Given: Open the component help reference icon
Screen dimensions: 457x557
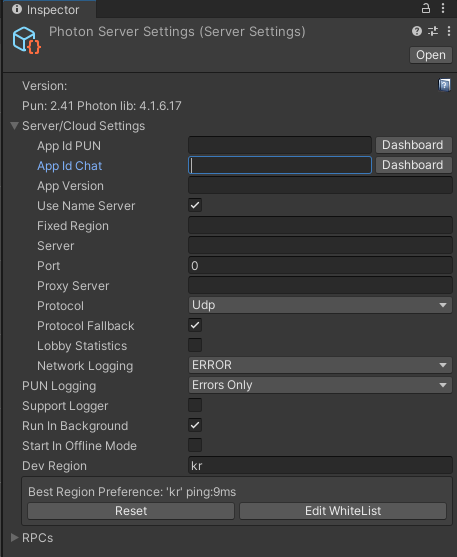Looking at the screenshot, I should click(416, 31).
